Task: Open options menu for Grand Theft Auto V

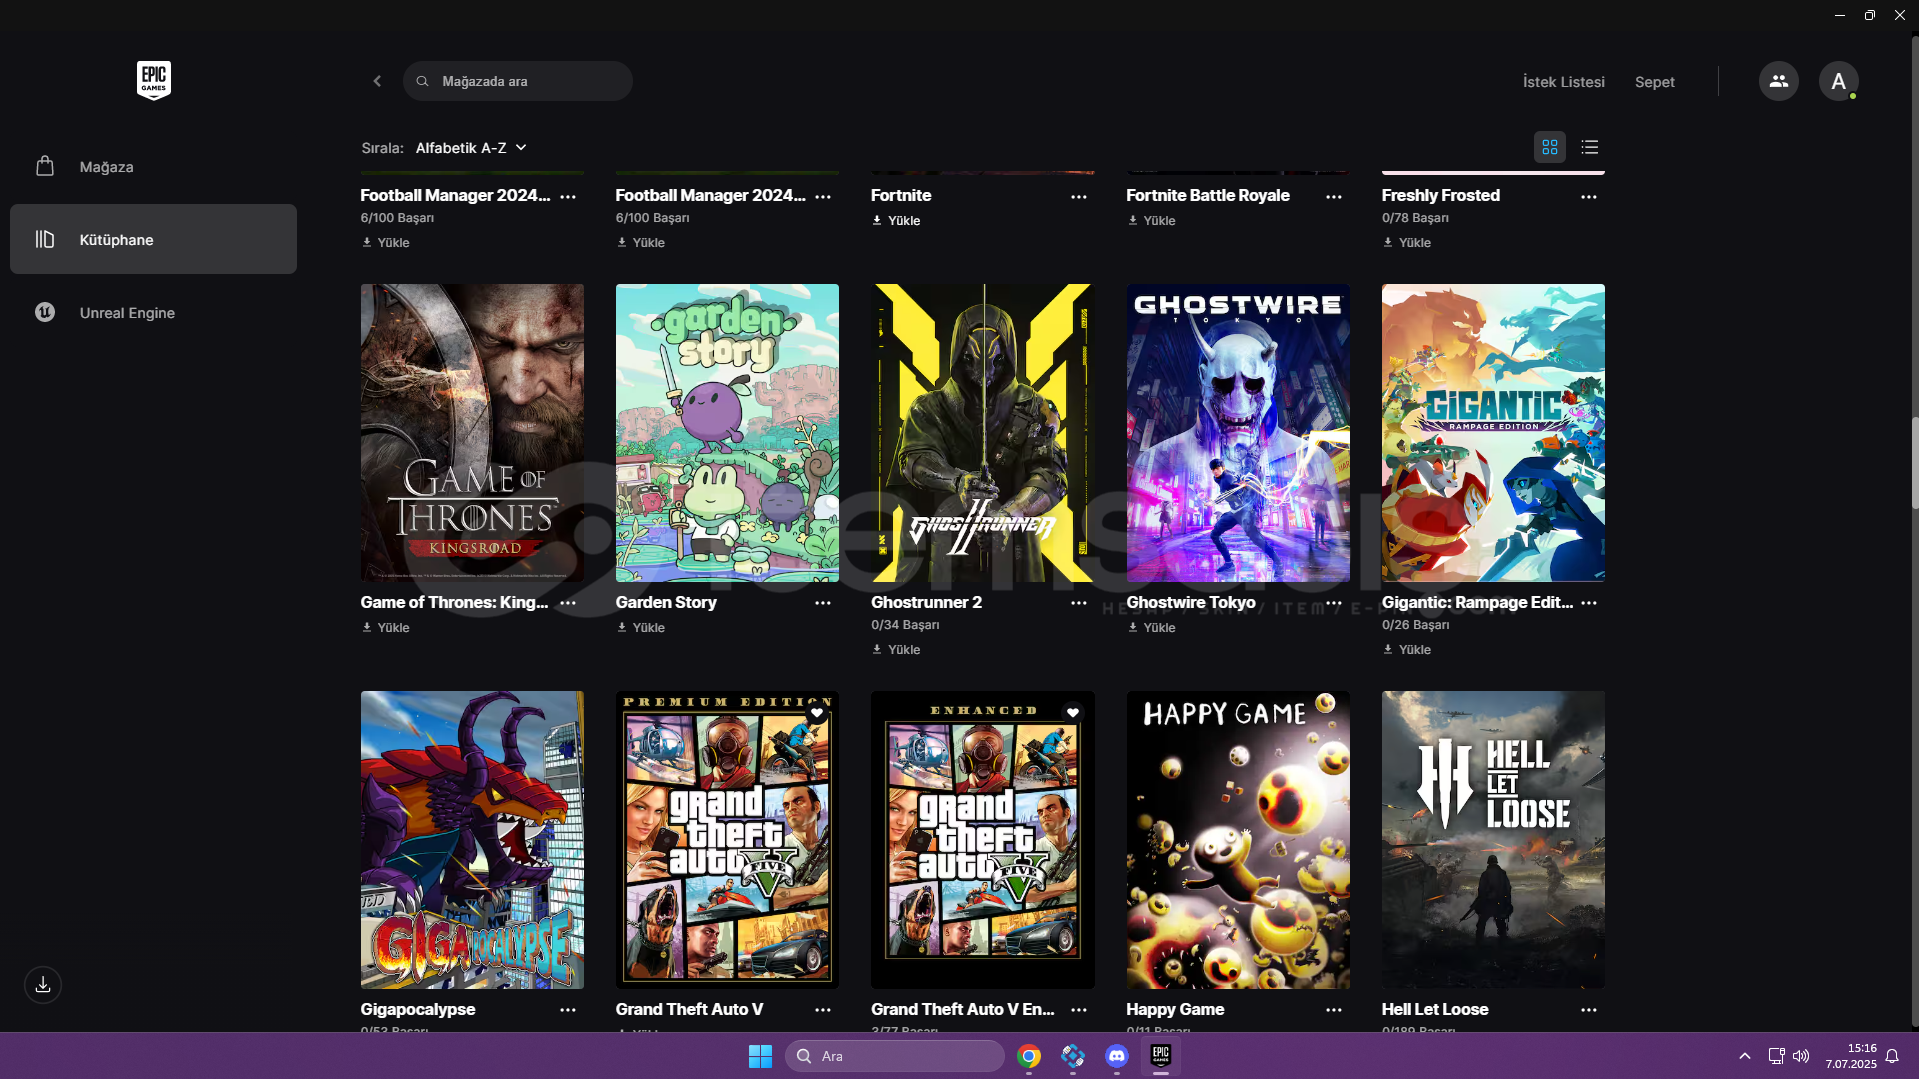Action: point(823,1010)
